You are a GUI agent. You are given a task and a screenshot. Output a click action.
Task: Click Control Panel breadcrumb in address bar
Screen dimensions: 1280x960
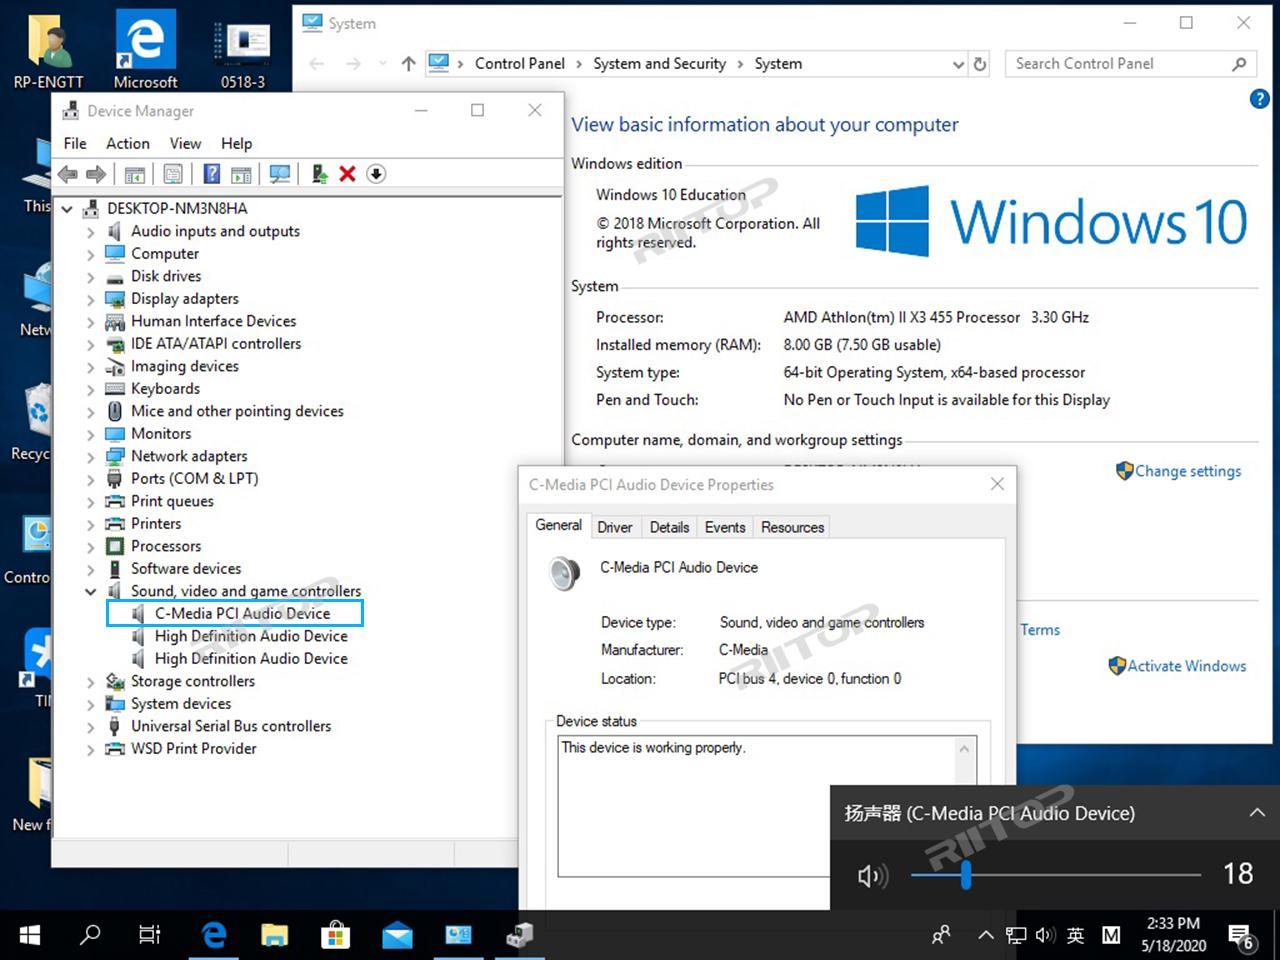[x=520, y=63]
